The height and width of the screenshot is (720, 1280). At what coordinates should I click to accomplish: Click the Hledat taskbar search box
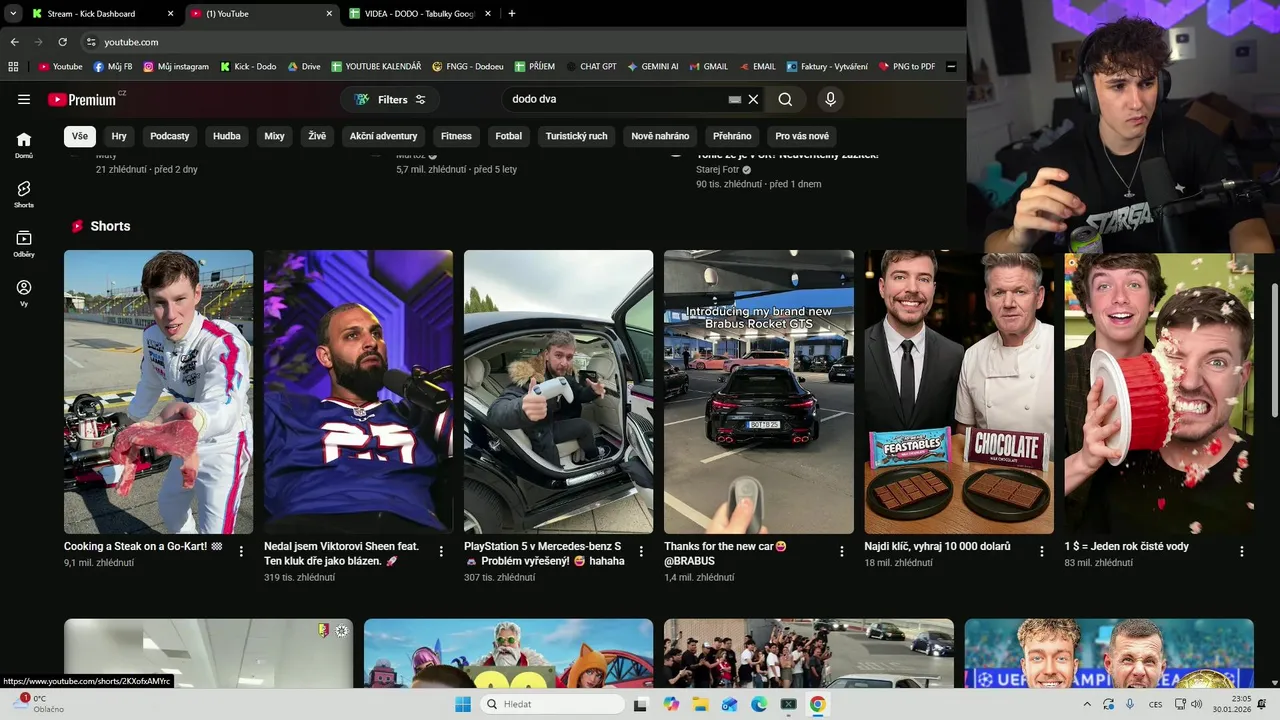[x=553, y=704]
